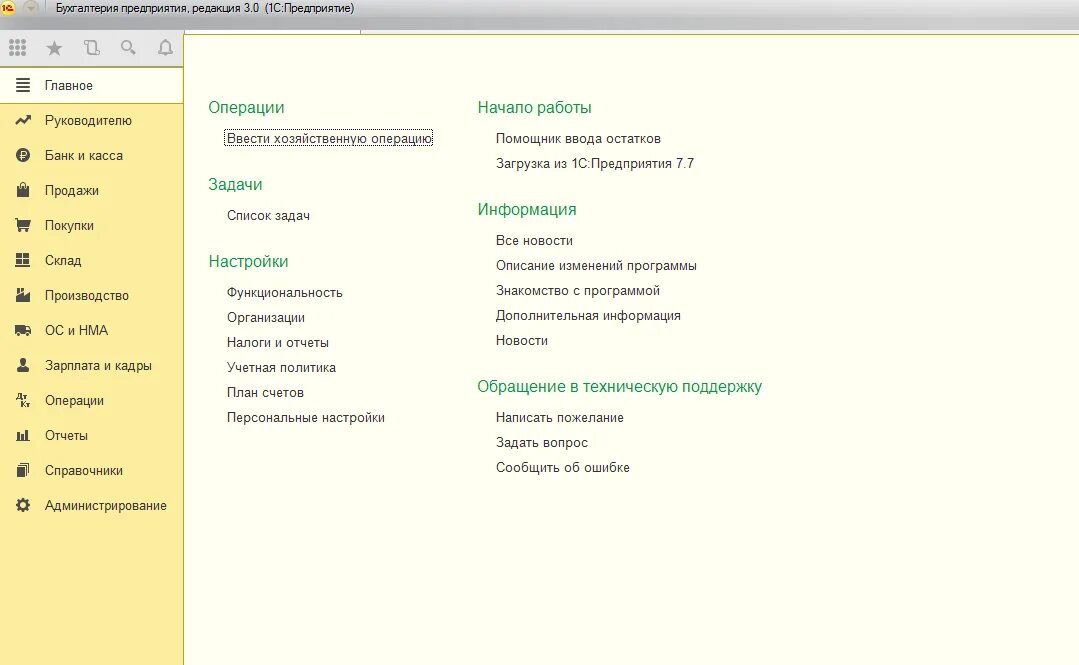Click the Администрирование gear icon
The width and height of the screenshot is (1079, 665).
[23, 505]
